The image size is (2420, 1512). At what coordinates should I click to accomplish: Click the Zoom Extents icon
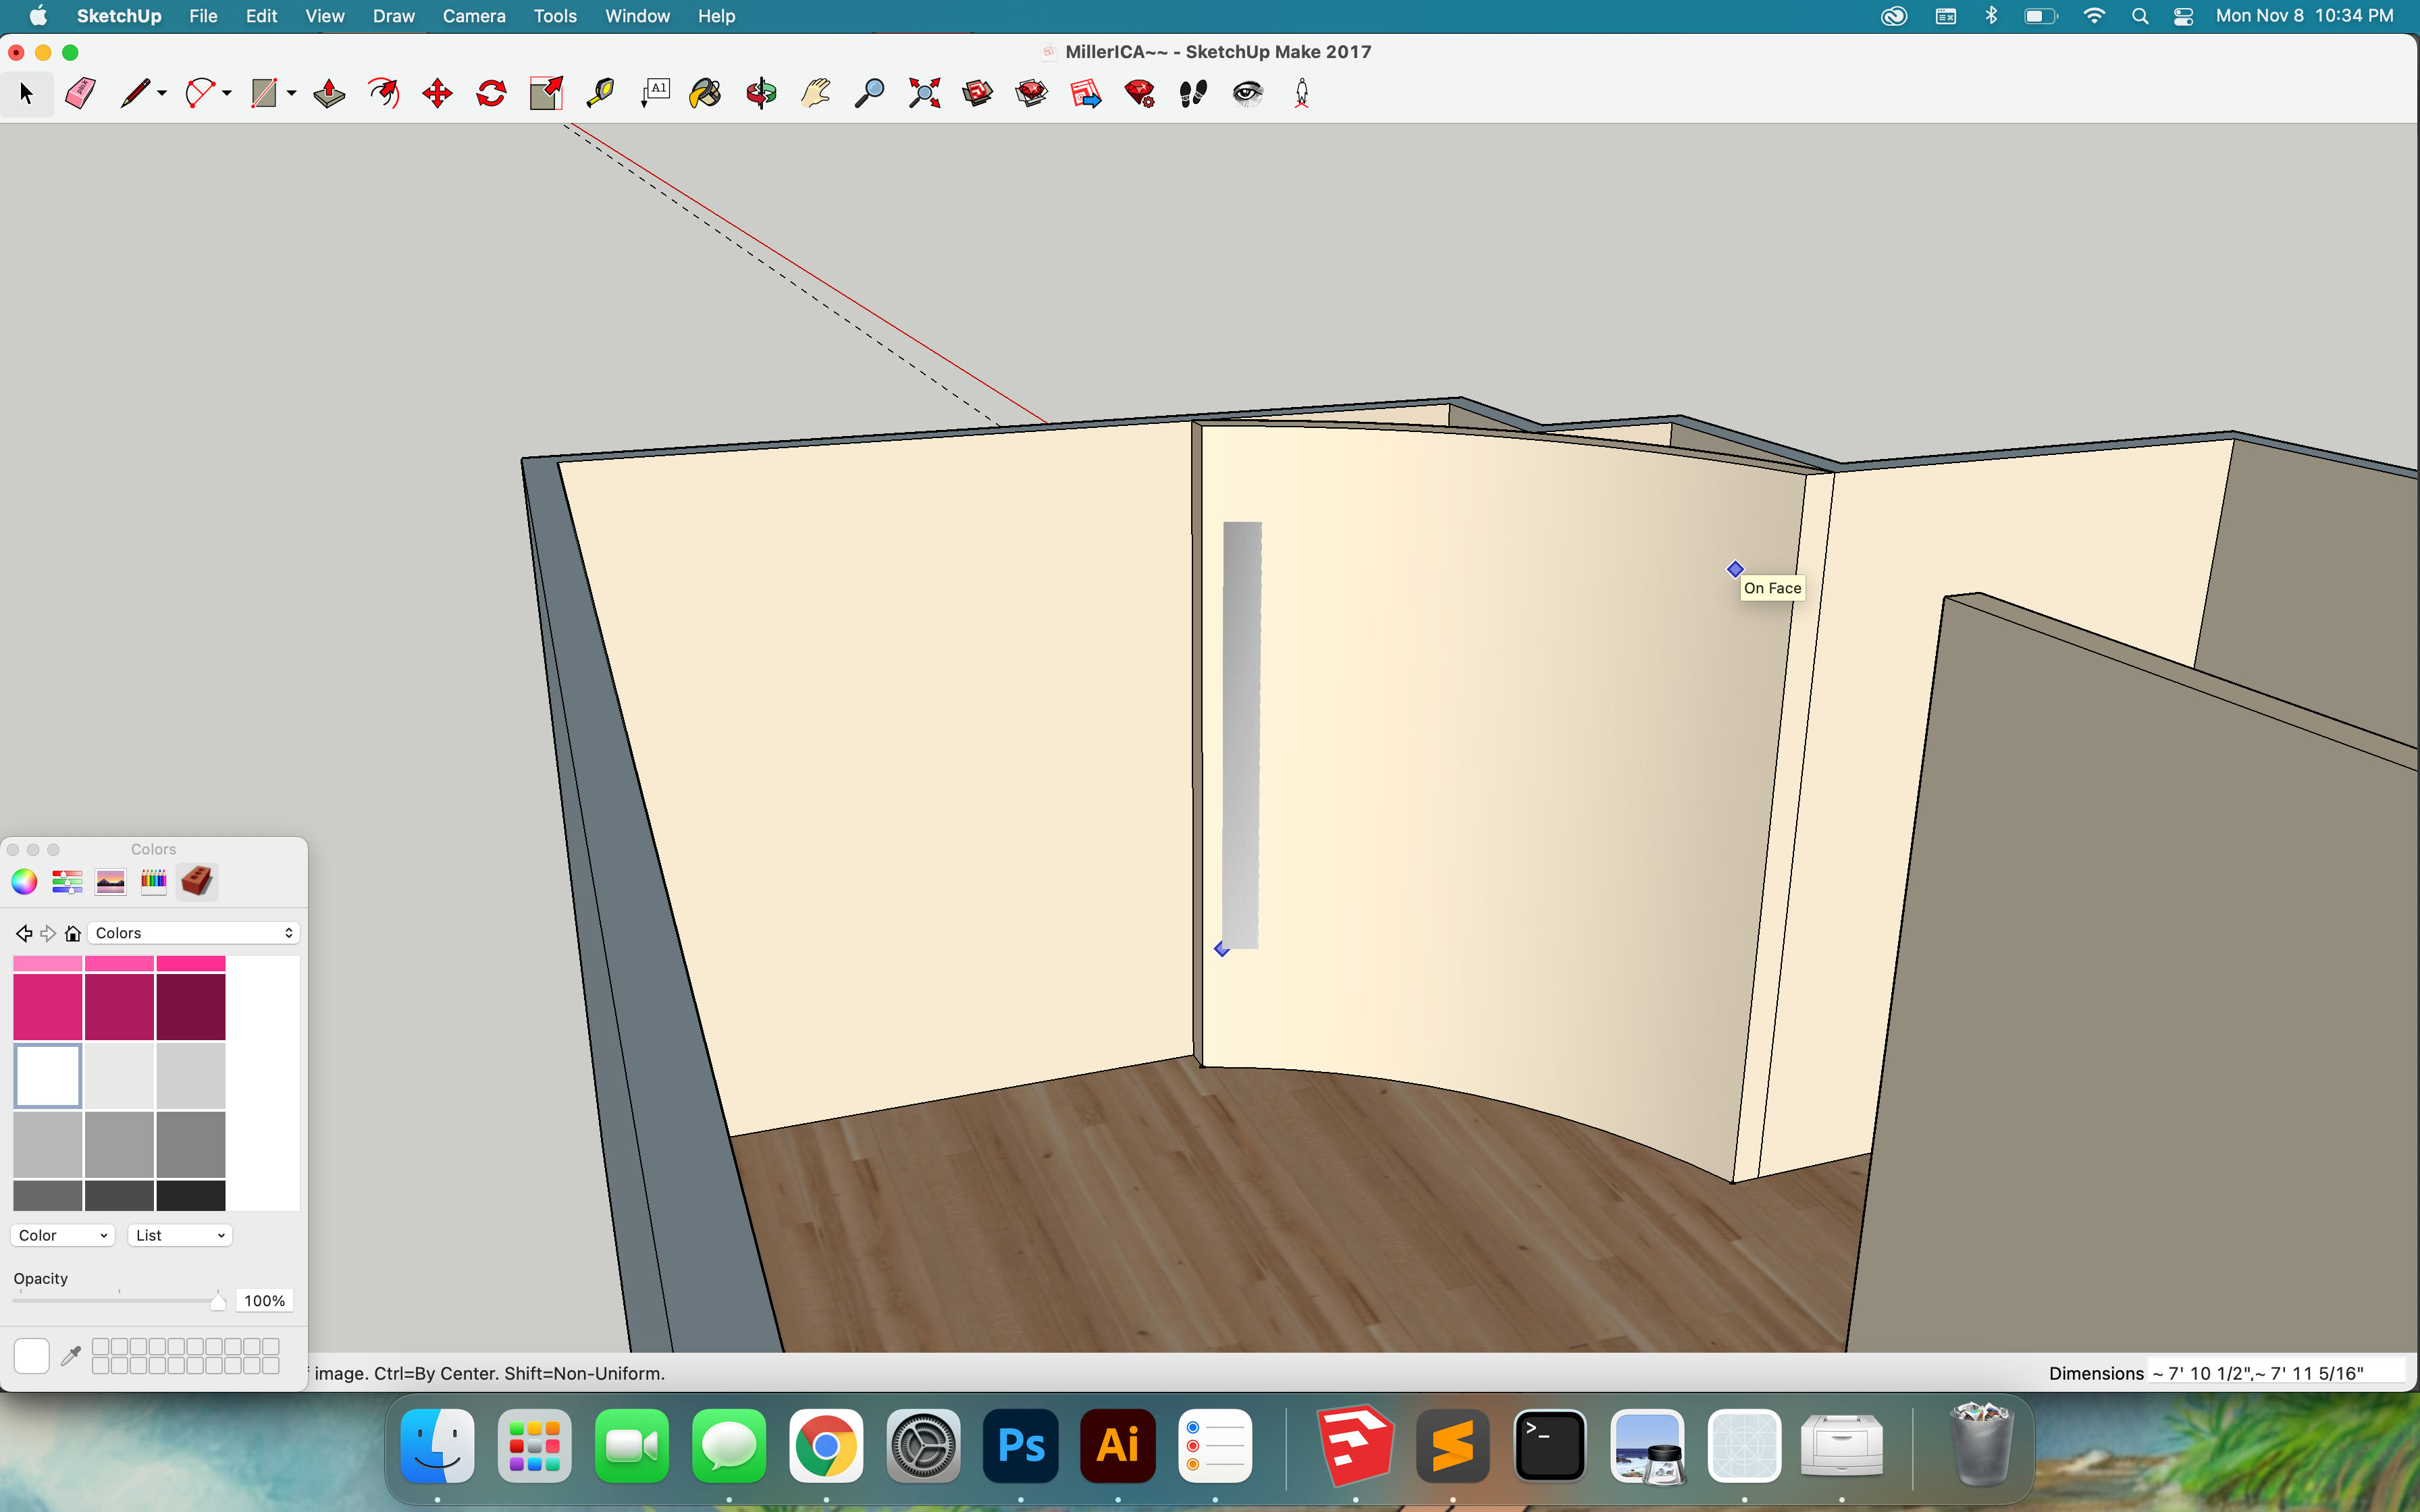[x=924, y=94]
